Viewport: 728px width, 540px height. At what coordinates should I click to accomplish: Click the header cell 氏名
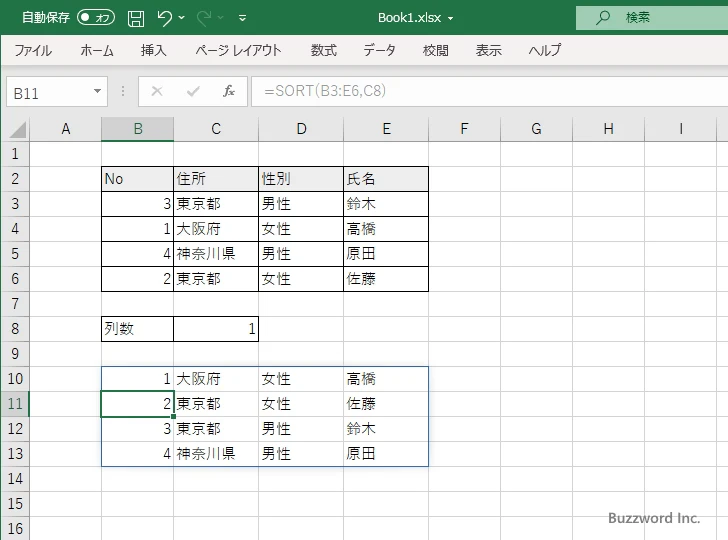386,179
